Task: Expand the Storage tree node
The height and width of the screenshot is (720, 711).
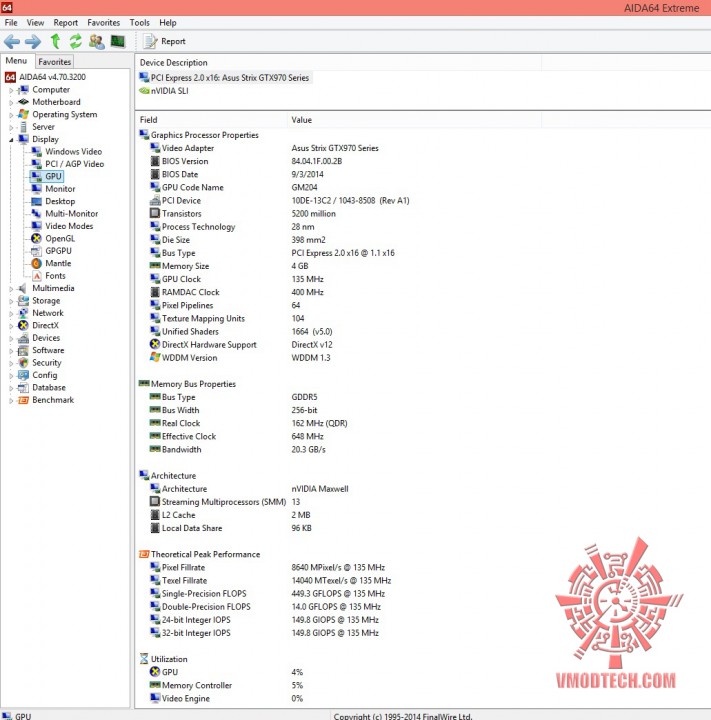Action: click(x=11, y=301)
